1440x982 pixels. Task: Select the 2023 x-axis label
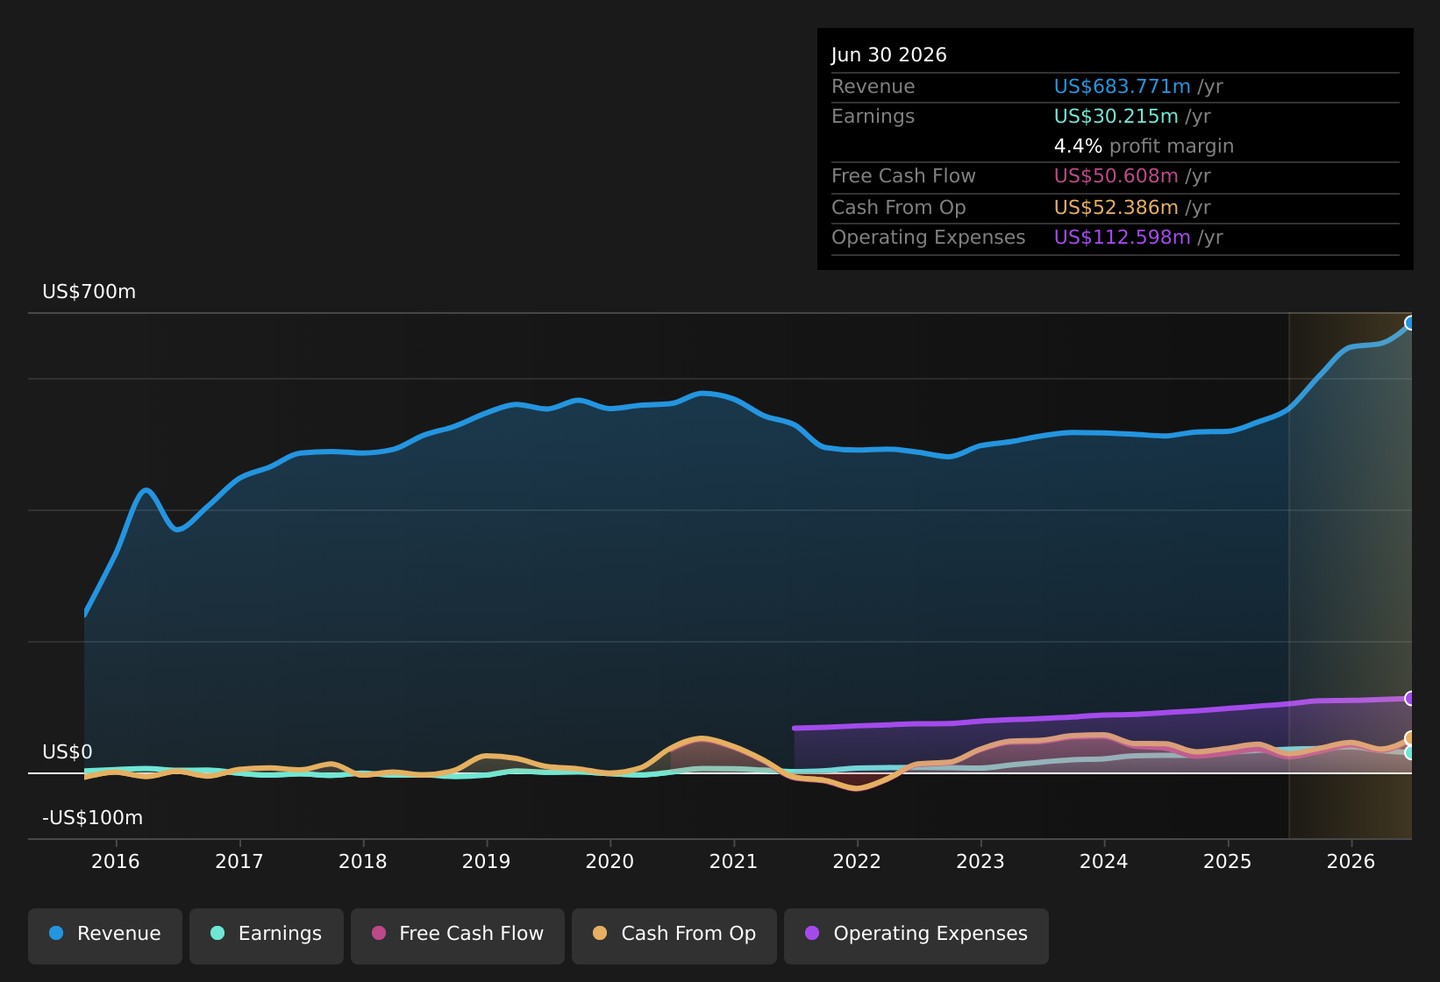[980, 862]
